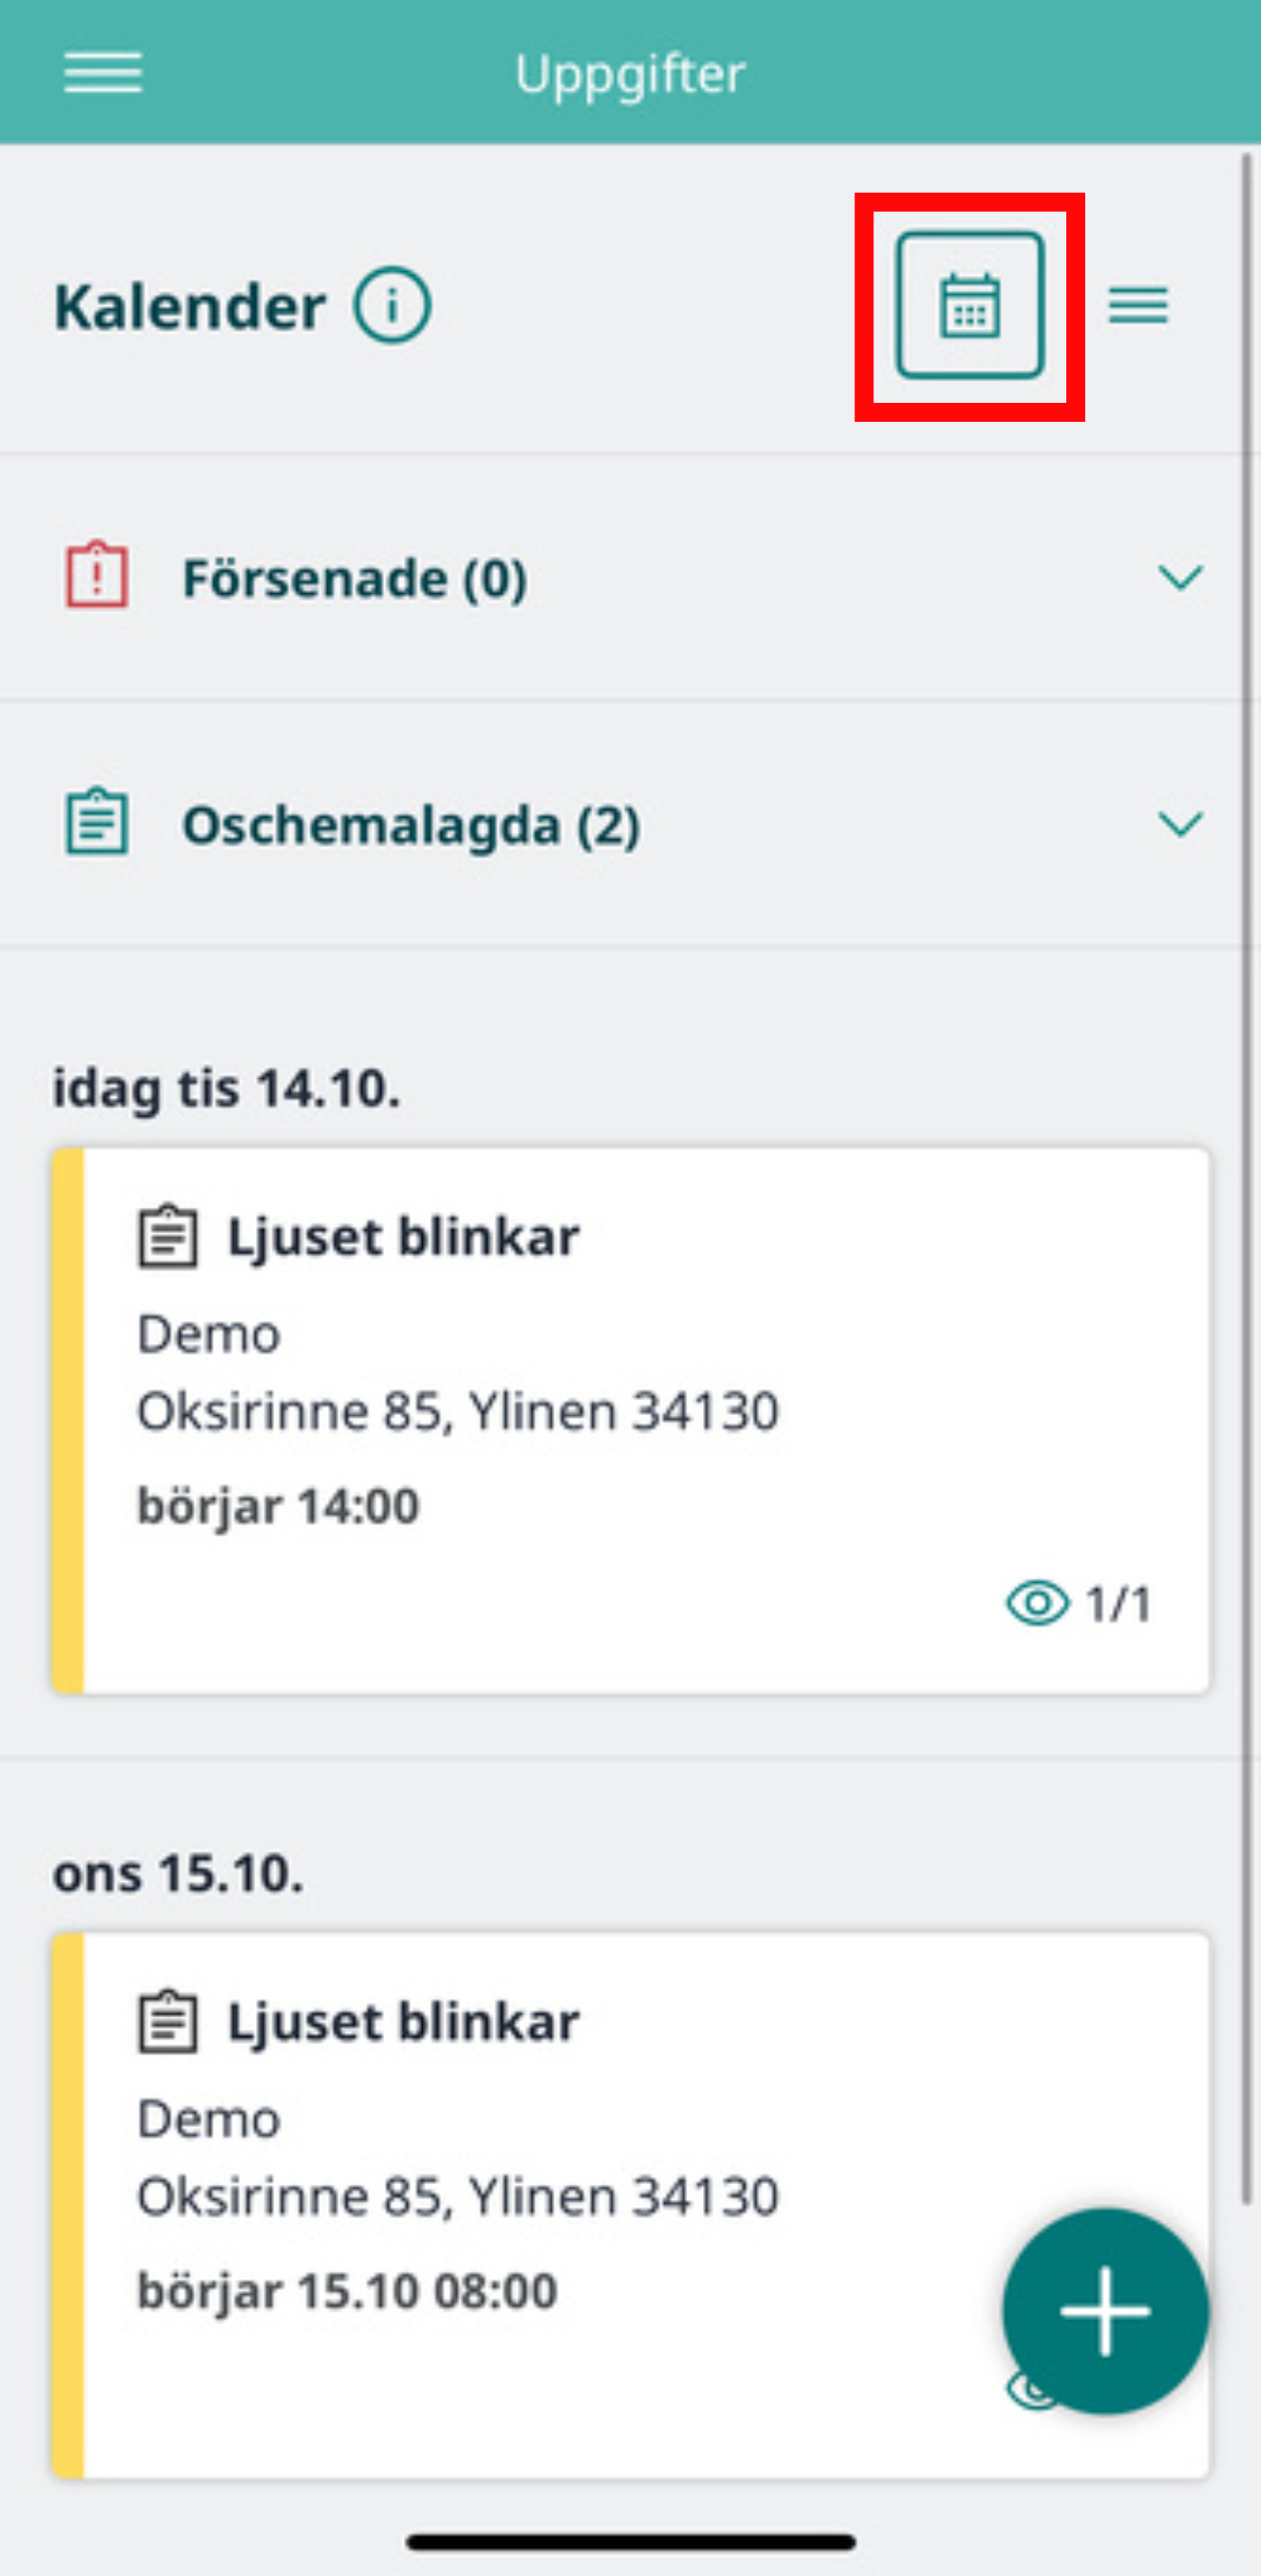Switch to list view icon

pos(1138,305)
